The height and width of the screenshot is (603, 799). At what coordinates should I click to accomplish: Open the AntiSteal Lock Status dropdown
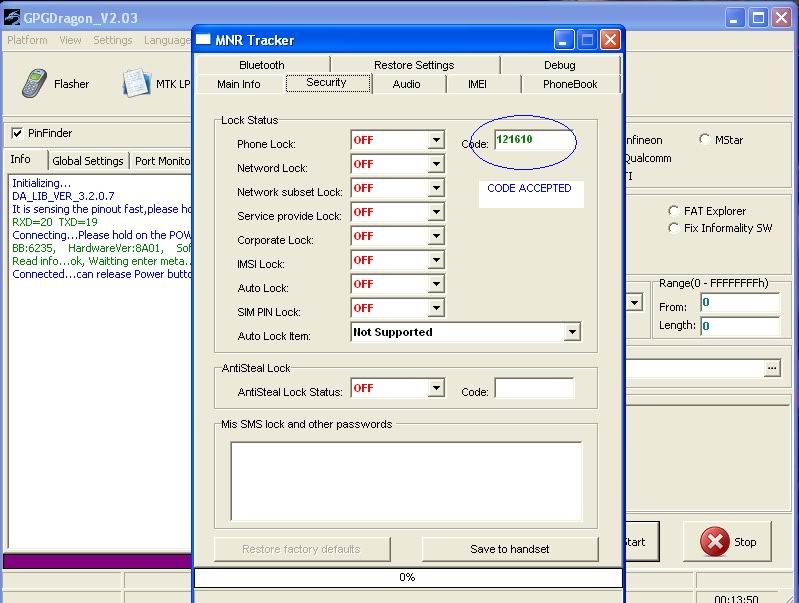point(436,388)
